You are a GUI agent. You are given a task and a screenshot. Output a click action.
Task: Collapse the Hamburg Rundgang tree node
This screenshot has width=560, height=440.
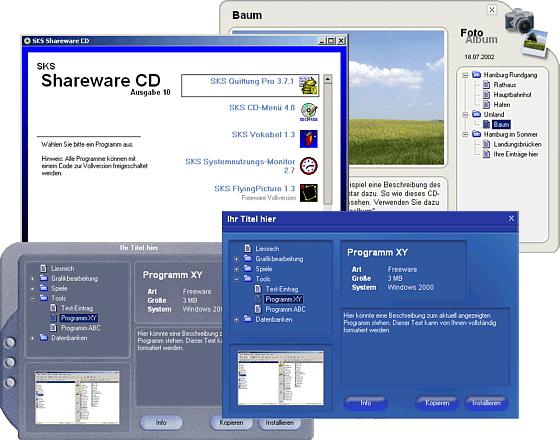pos(465,75)
